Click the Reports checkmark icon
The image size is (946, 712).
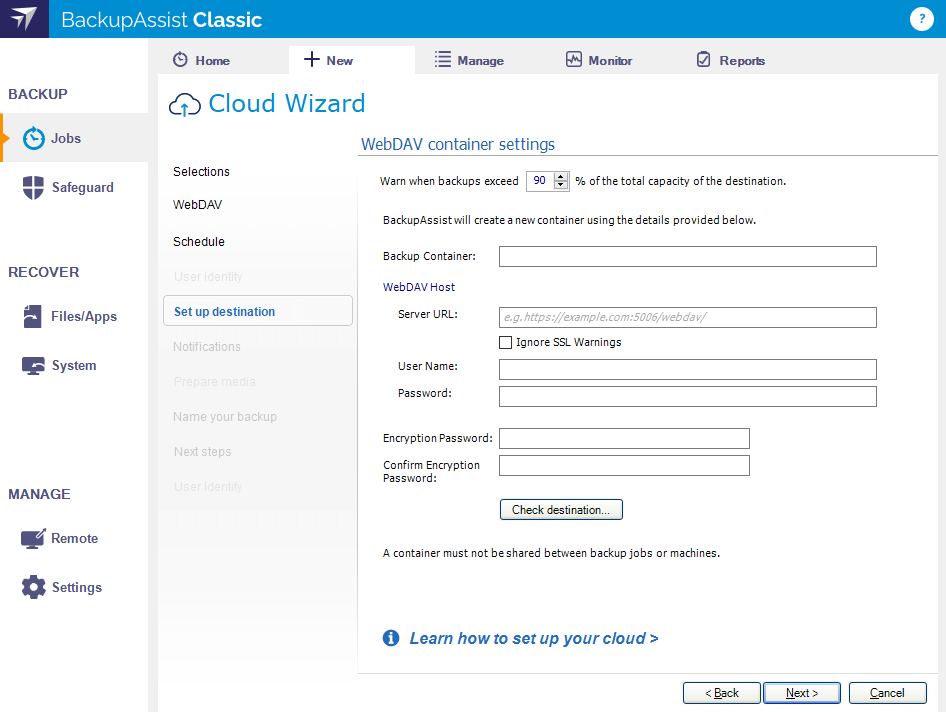point(703,59)
